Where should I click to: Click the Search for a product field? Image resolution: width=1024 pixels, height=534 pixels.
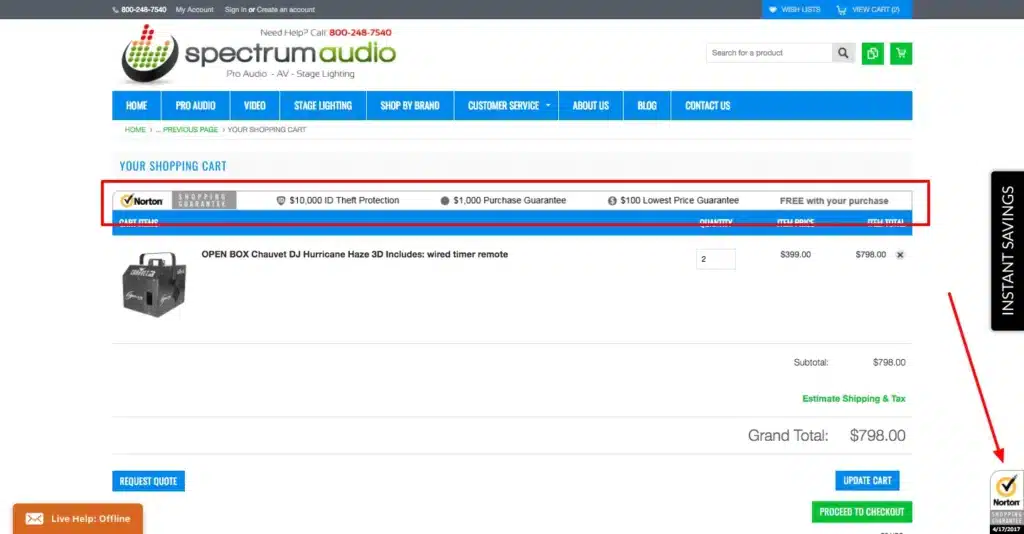768,53
